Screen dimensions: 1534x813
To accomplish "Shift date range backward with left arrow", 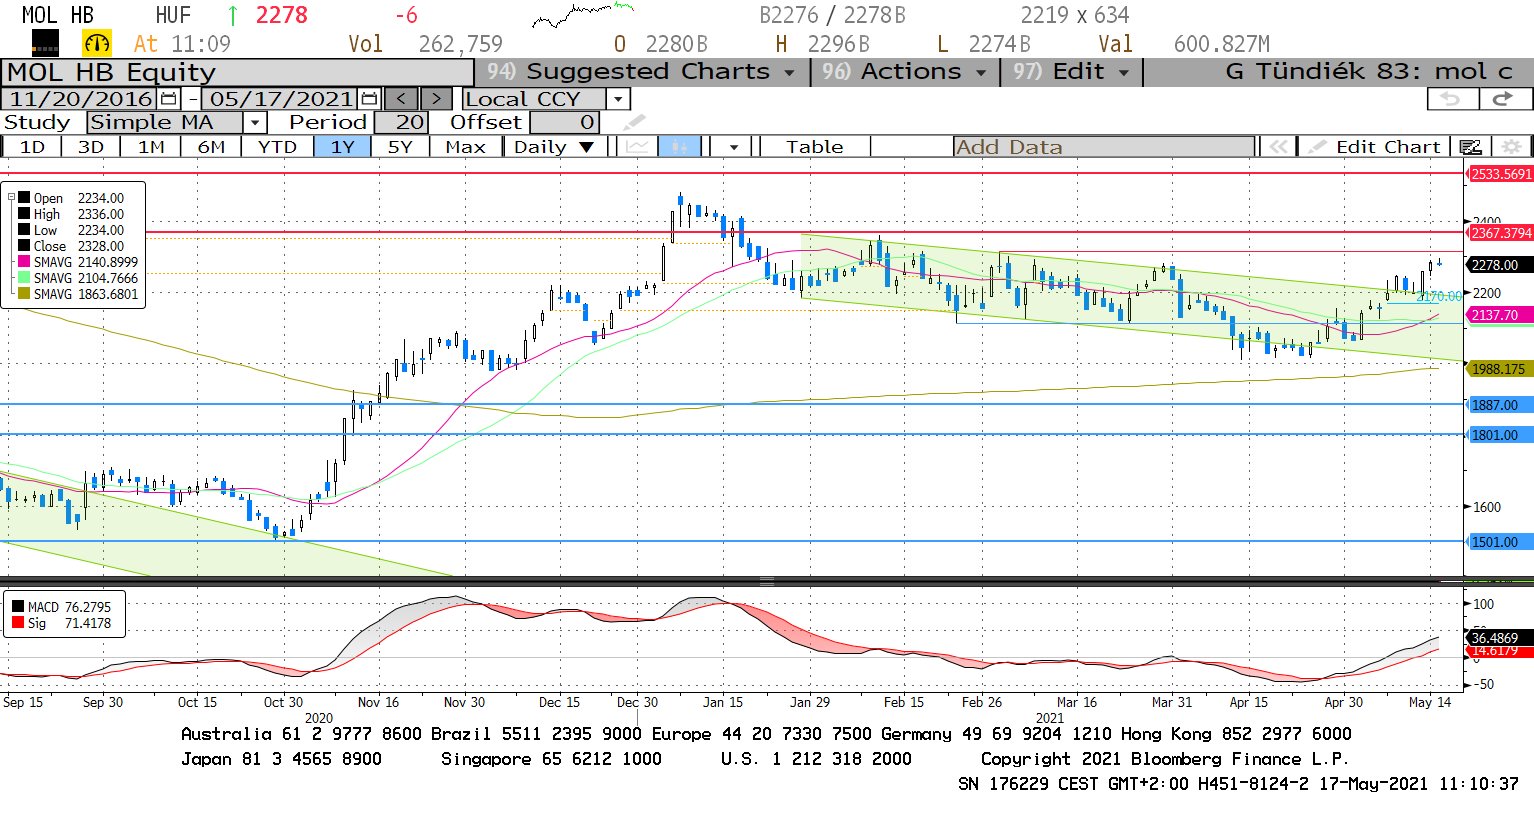I will coord(401,99).
